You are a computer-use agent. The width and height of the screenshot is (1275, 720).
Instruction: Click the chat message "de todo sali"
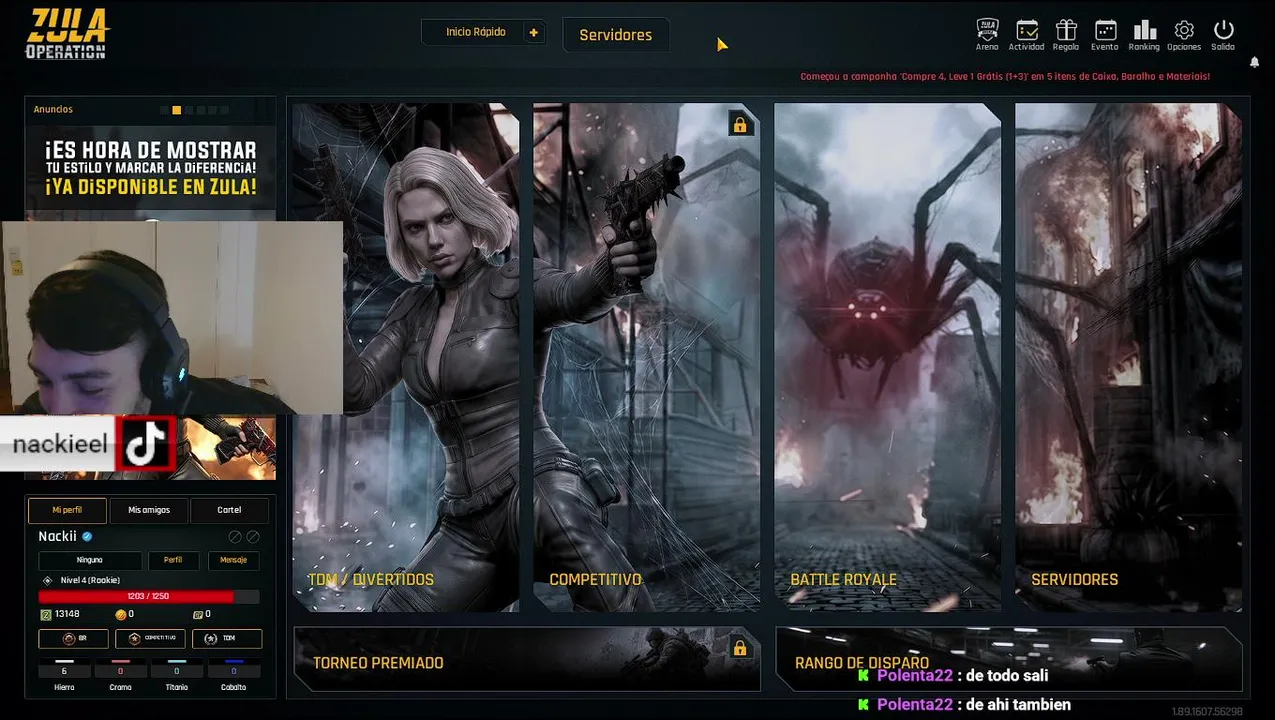1006,676
